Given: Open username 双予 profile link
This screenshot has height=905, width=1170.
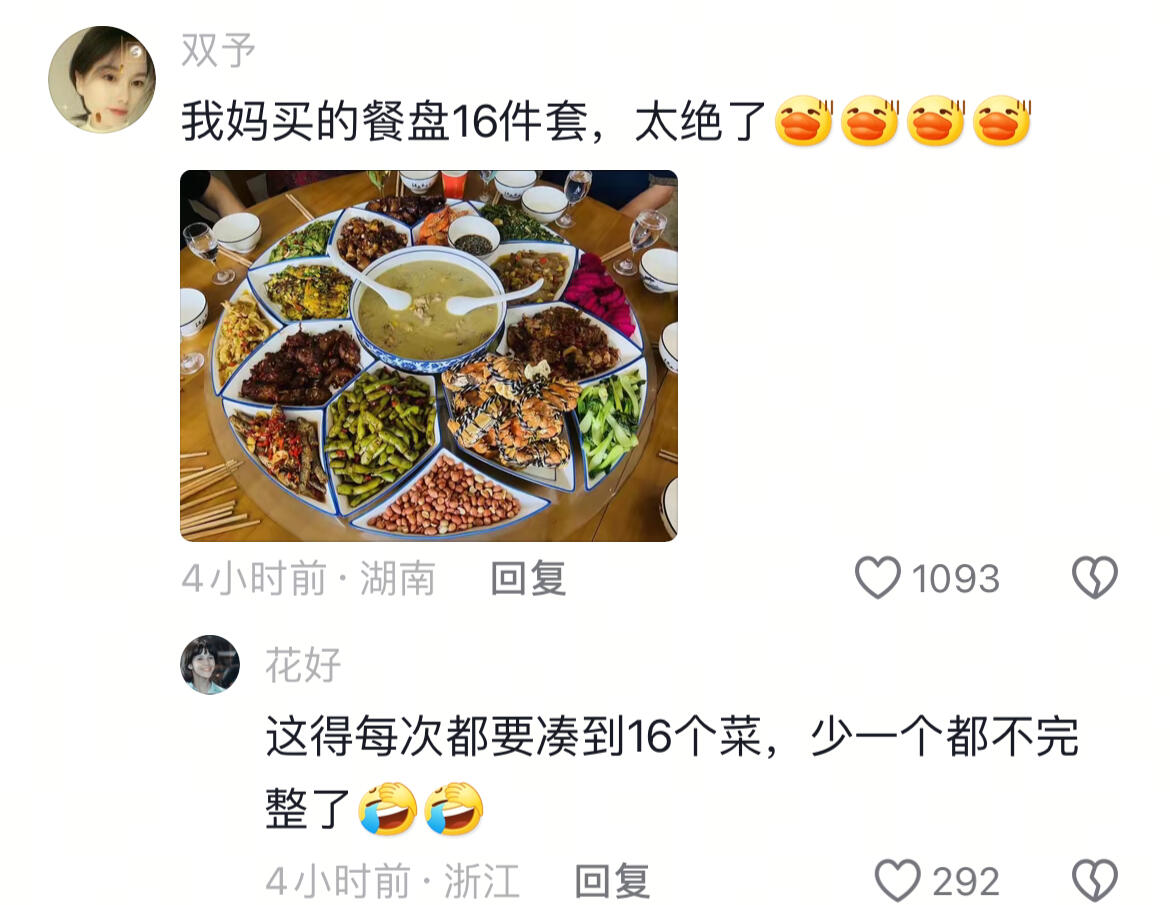Looking at the screenshot, I should (x=218, y=51).
